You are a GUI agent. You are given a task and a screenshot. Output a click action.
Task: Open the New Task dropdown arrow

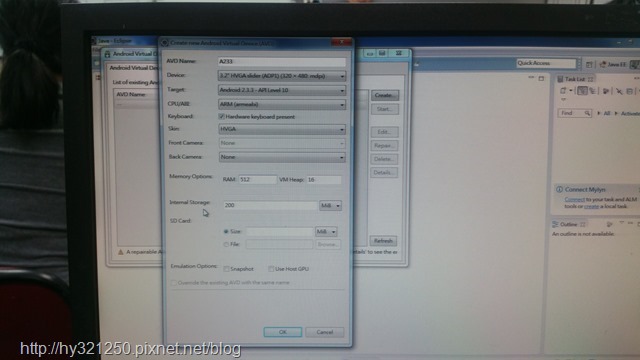point(571,91)
